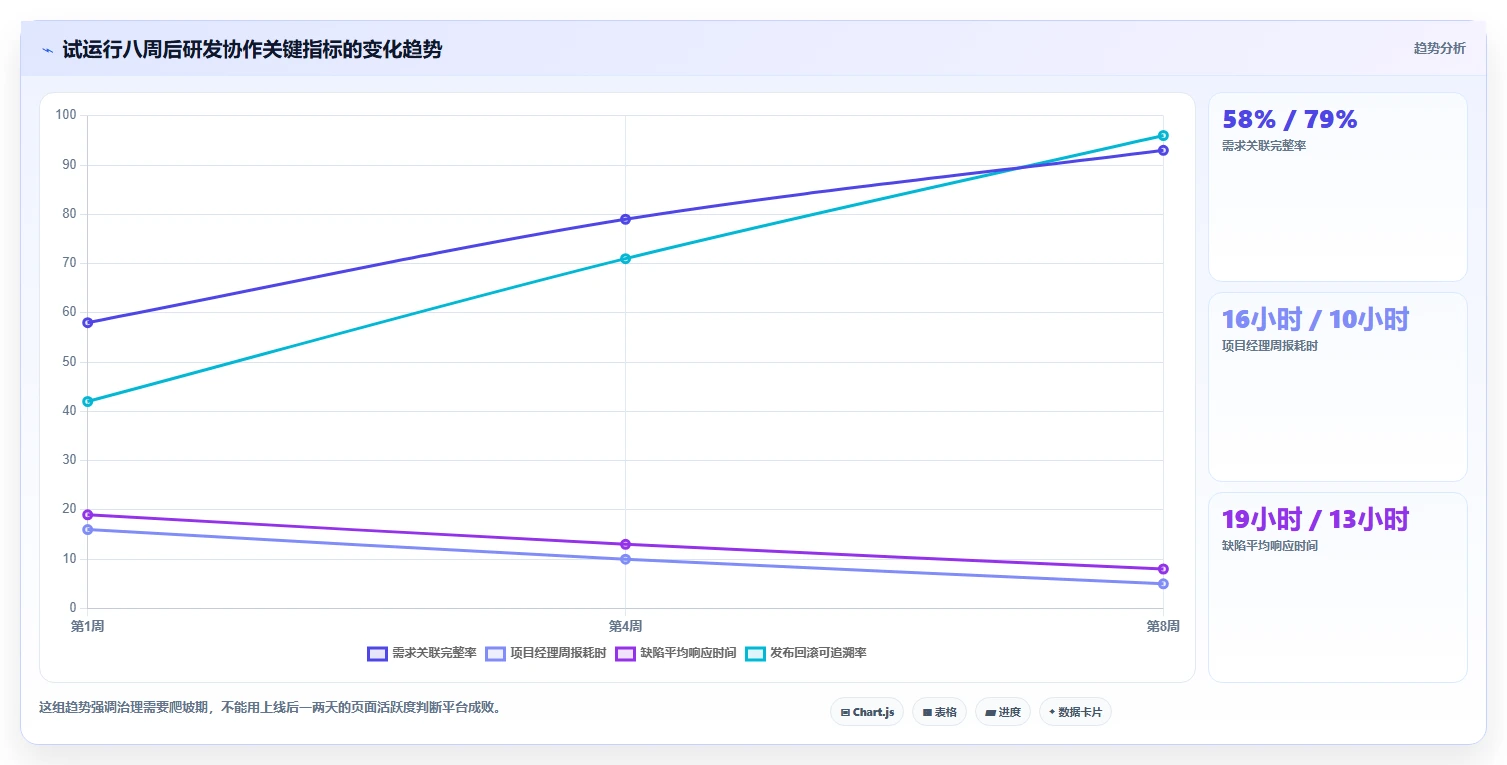The height and width of the screenshot is (765, 1507).
Task: Click the 19小时 / 13小时 stat value
Action: click(x=1315, y=520)
